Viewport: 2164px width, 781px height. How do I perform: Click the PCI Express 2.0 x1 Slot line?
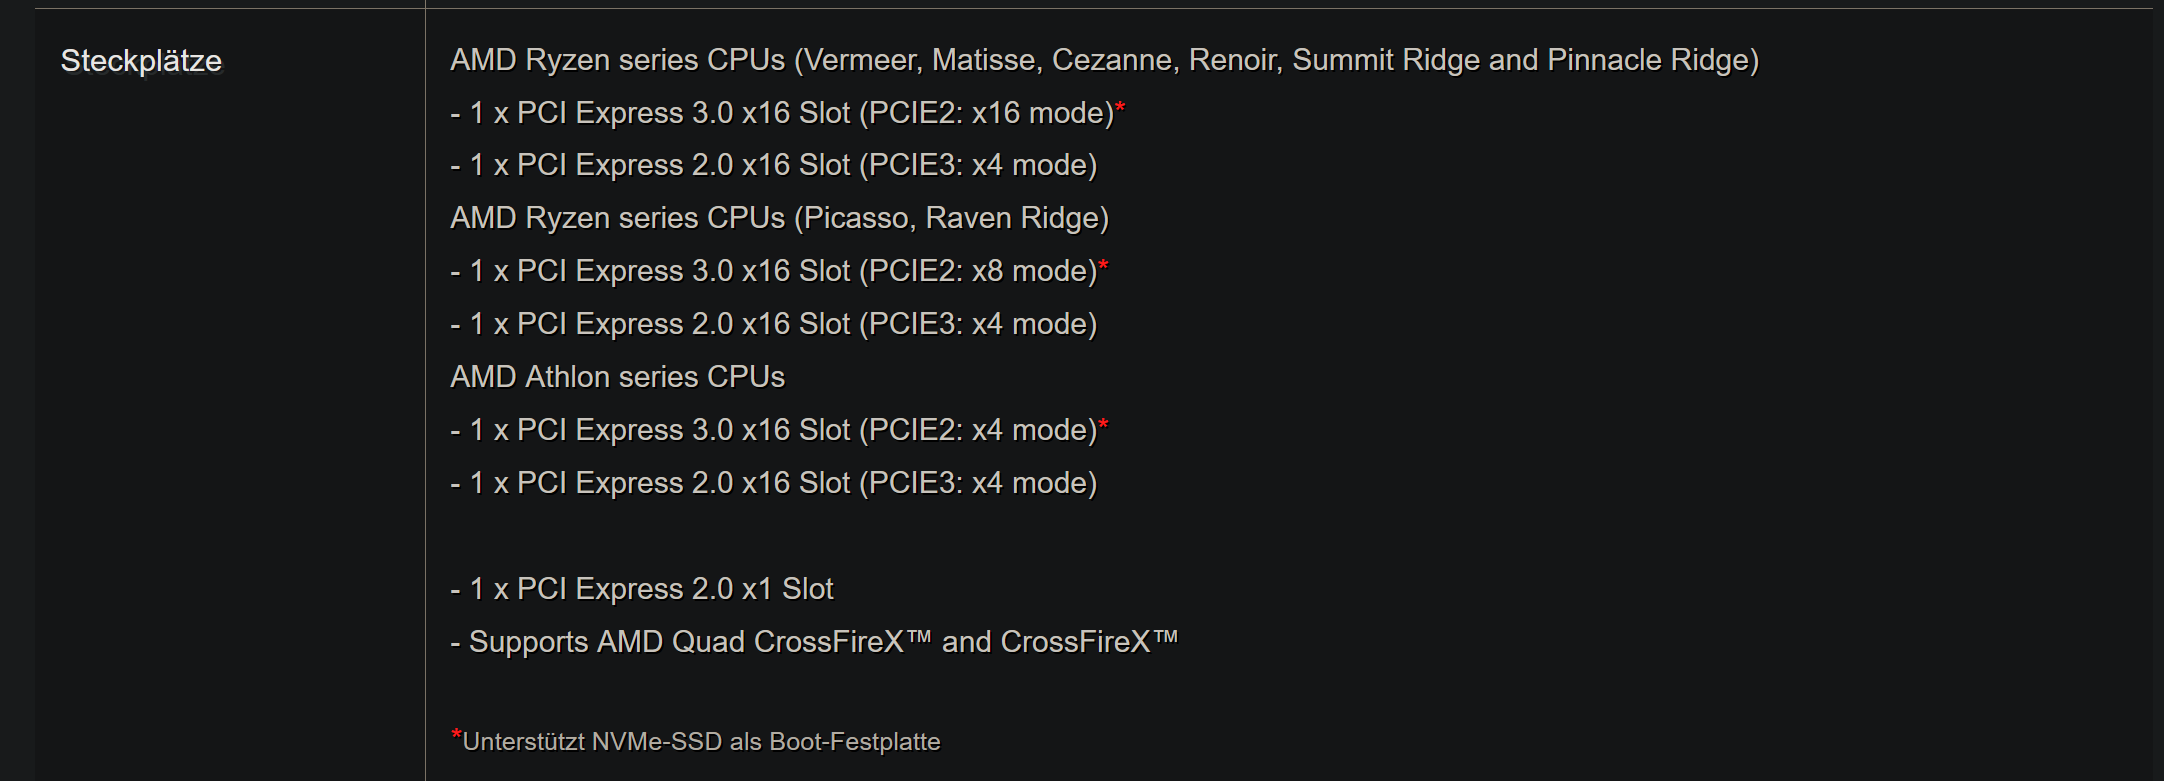click(x=642, y=589)
